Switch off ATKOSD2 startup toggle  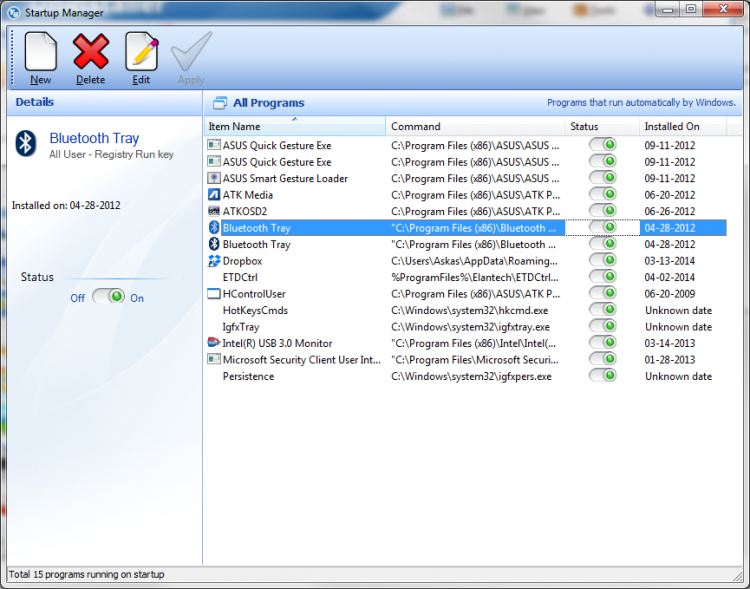point(602,211)
